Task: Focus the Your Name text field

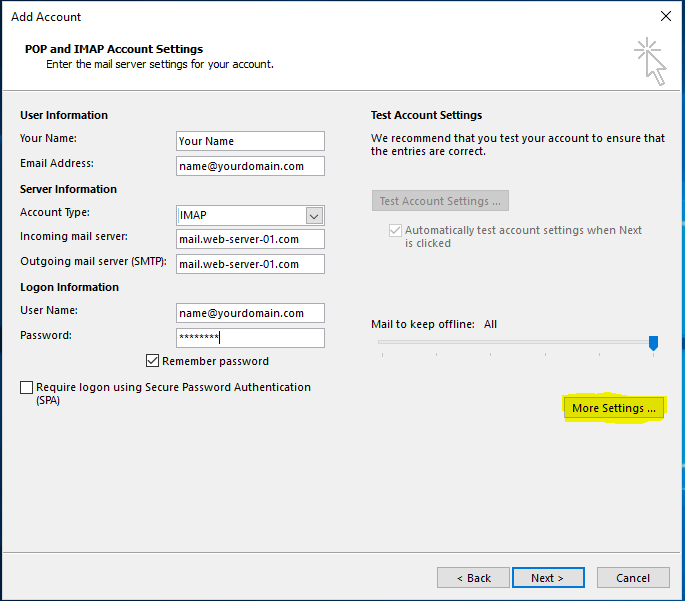Action: click(x=250, y=141)
